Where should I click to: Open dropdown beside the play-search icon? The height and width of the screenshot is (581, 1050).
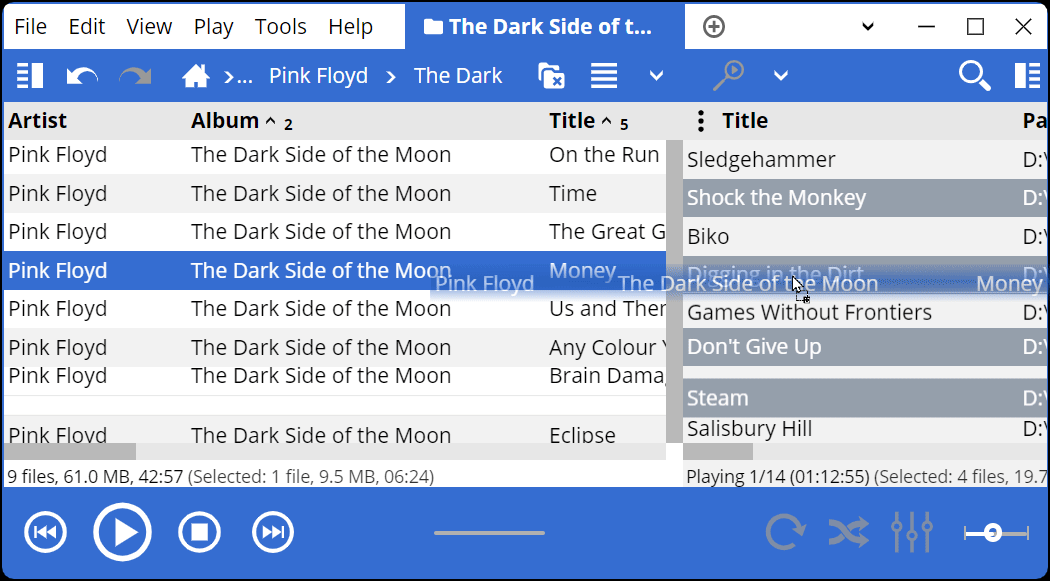click(x=781, y=76)
